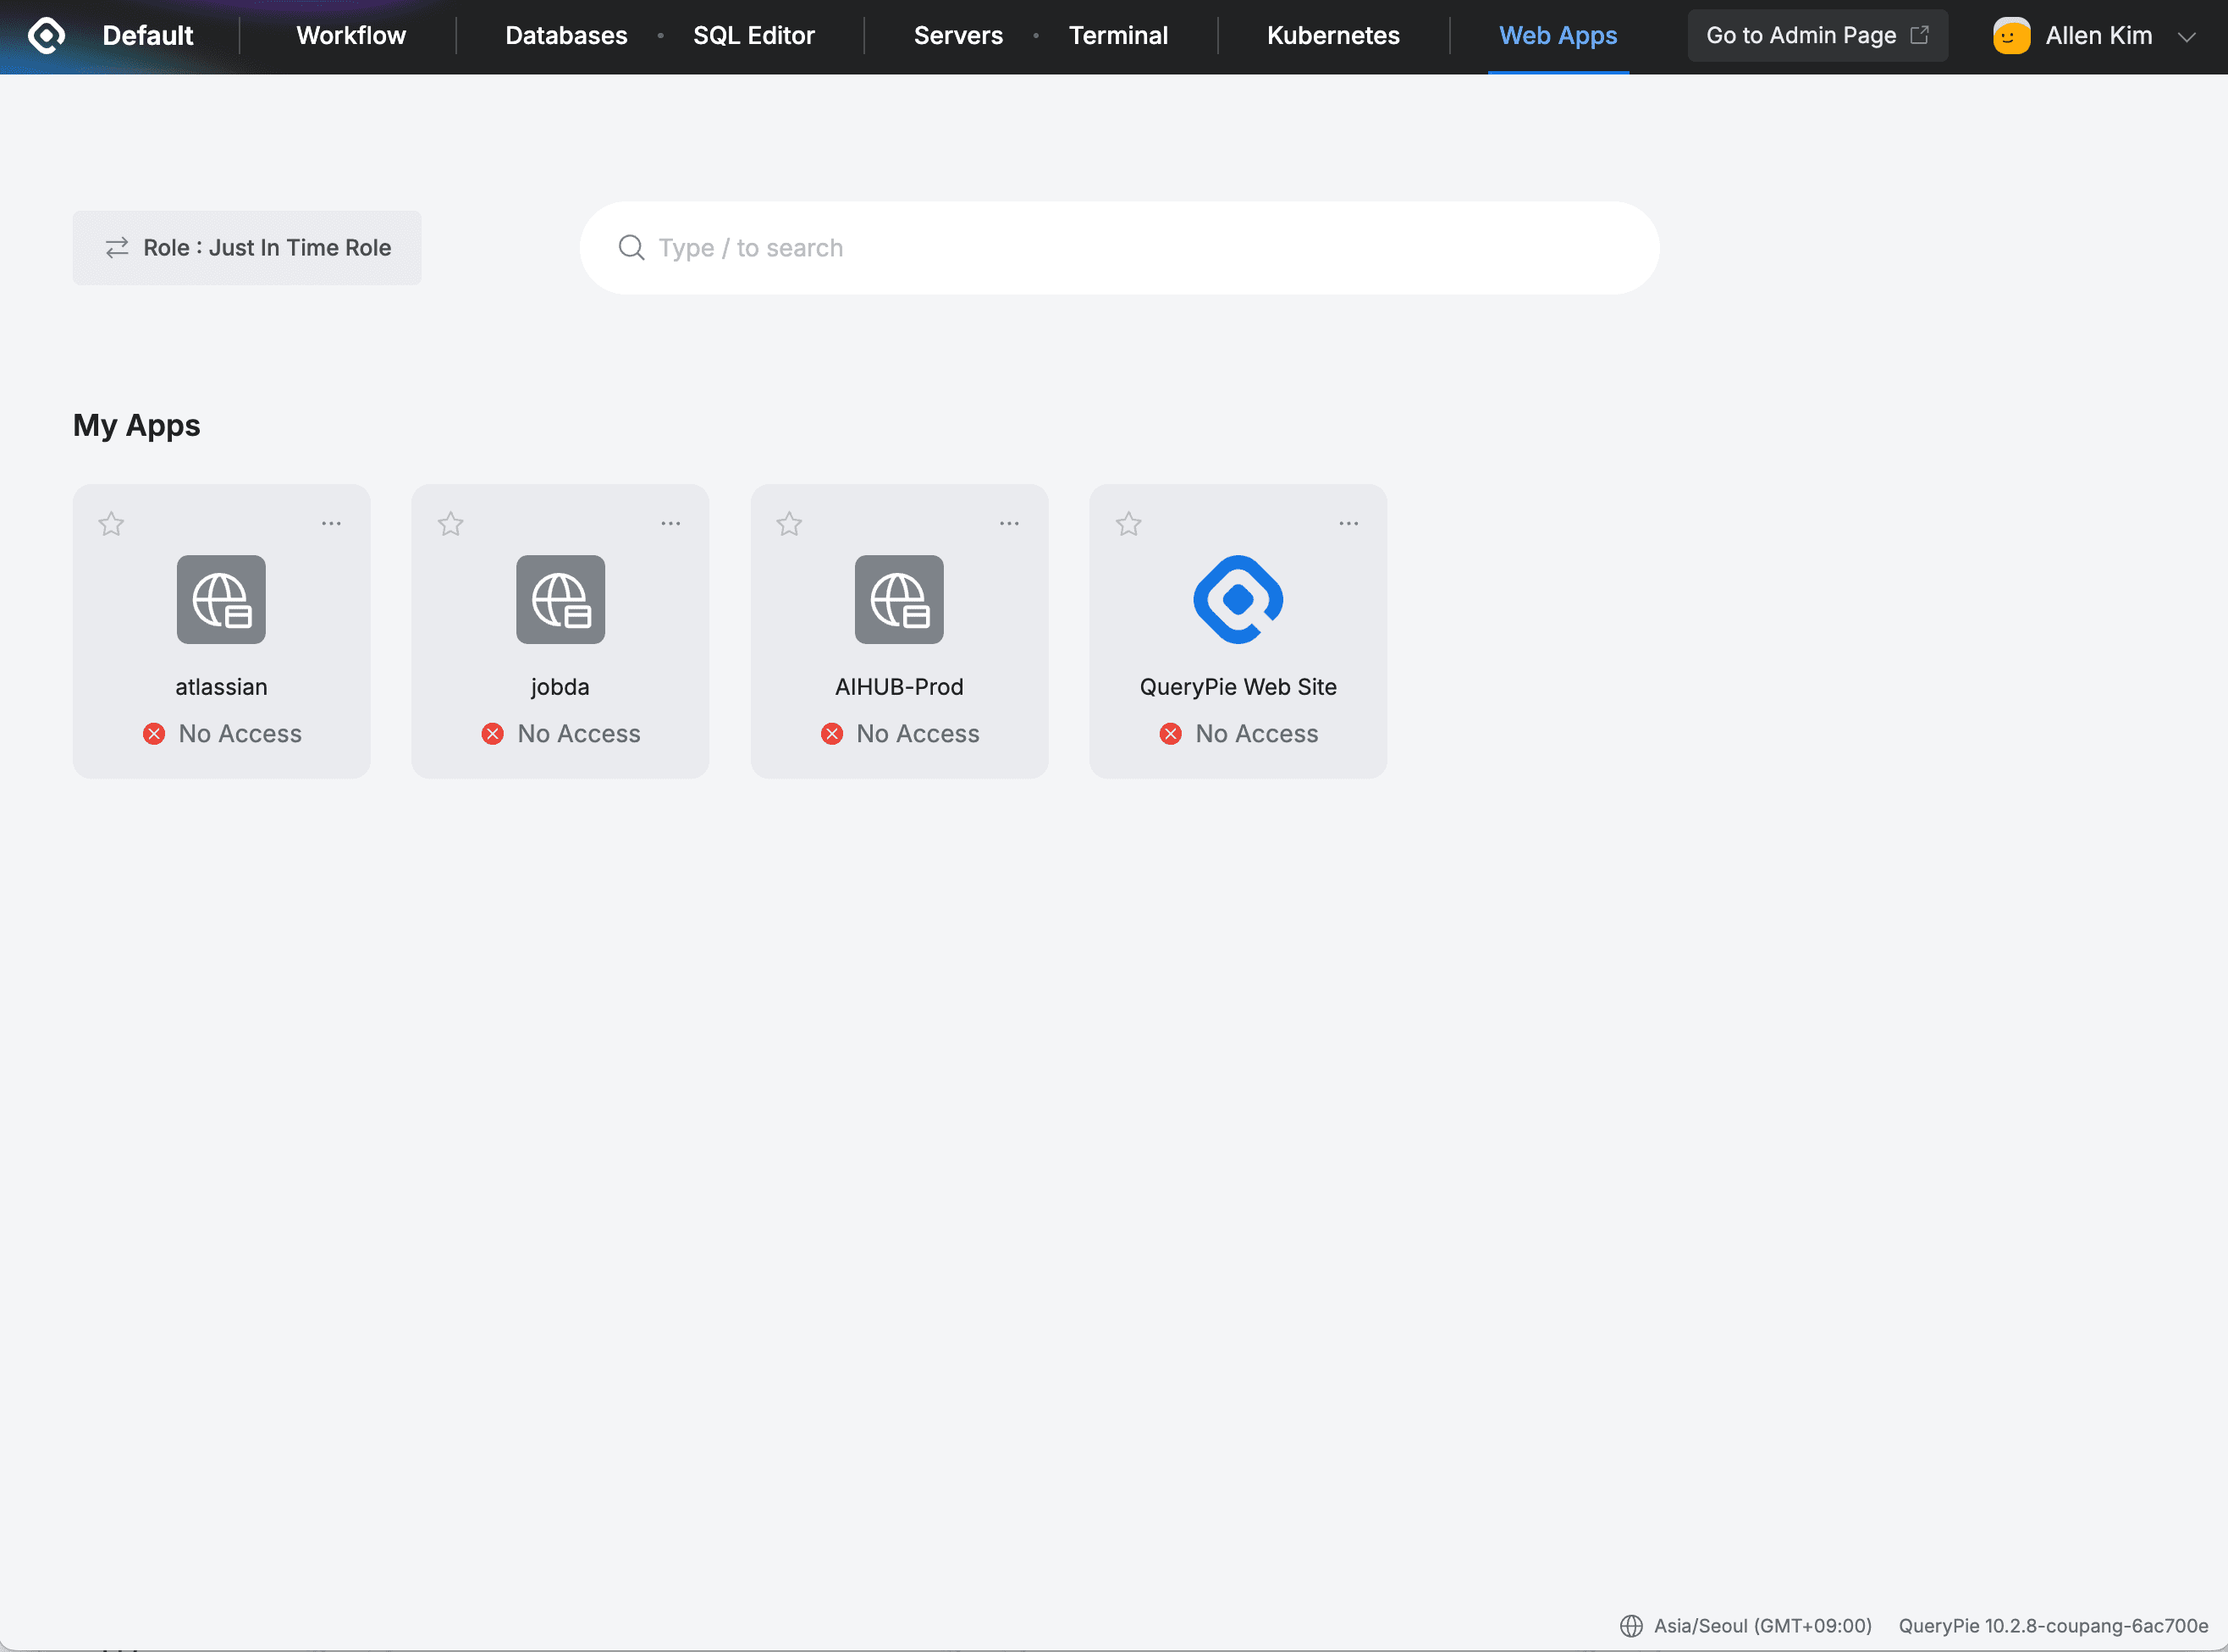The image size is (2228, 1652).
Task: Open the three-dot menu on the AIHUB-Prod card
Action: (x=1009, y=523)
